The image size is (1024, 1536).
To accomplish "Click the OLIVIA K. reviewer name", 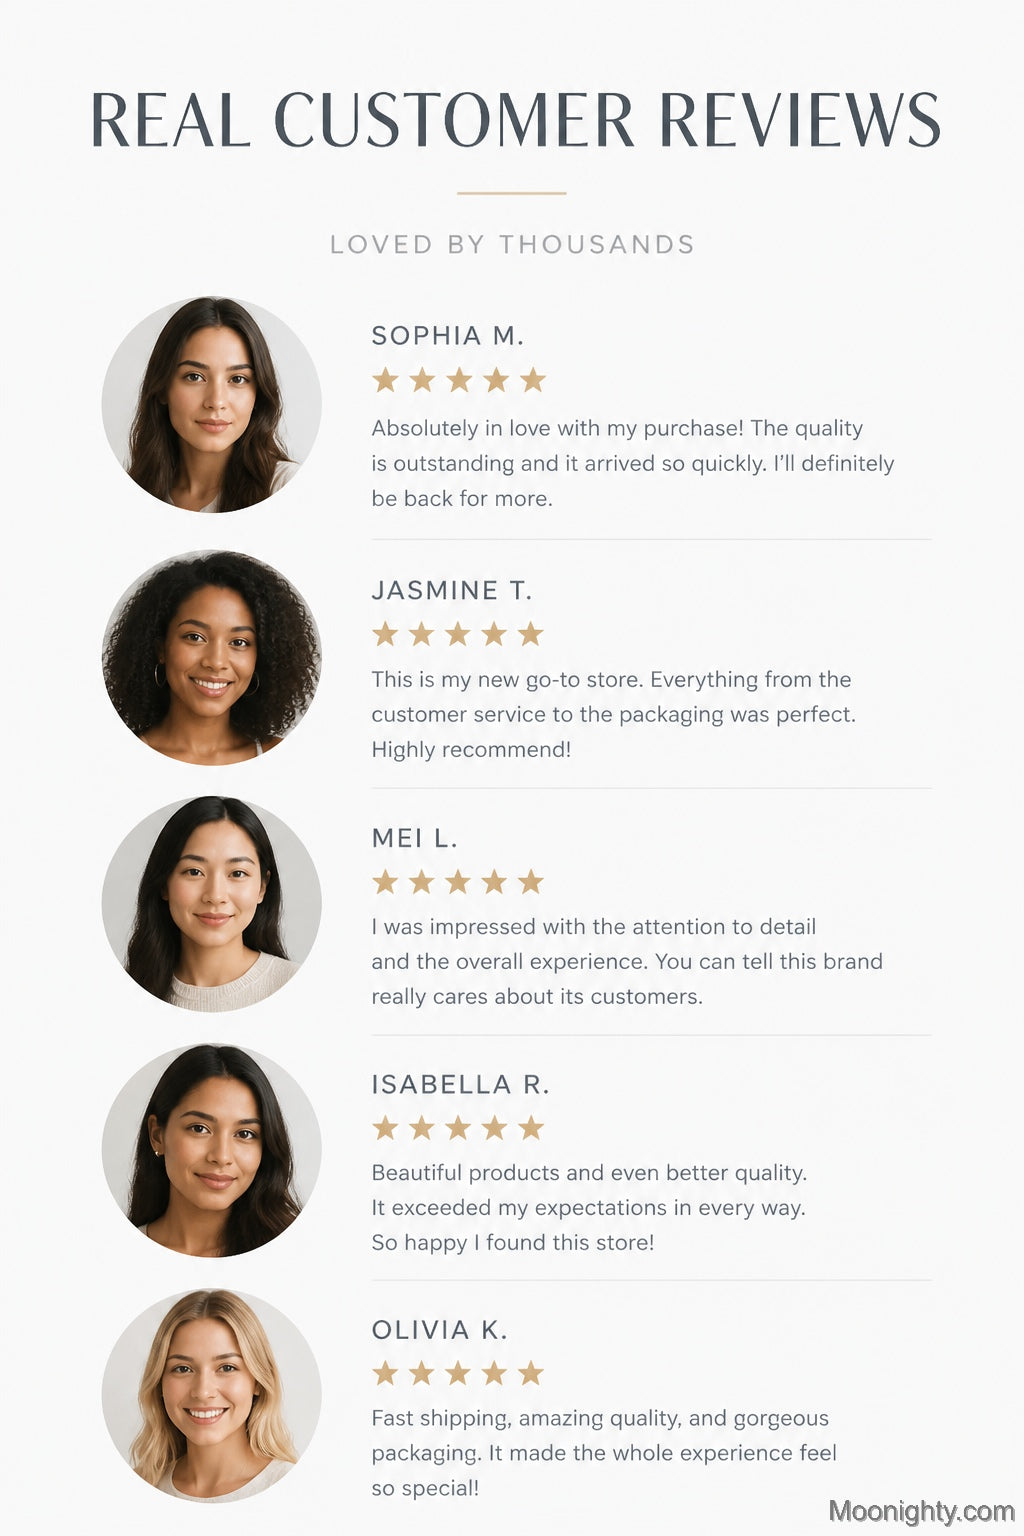I will tap(440, 1331).
